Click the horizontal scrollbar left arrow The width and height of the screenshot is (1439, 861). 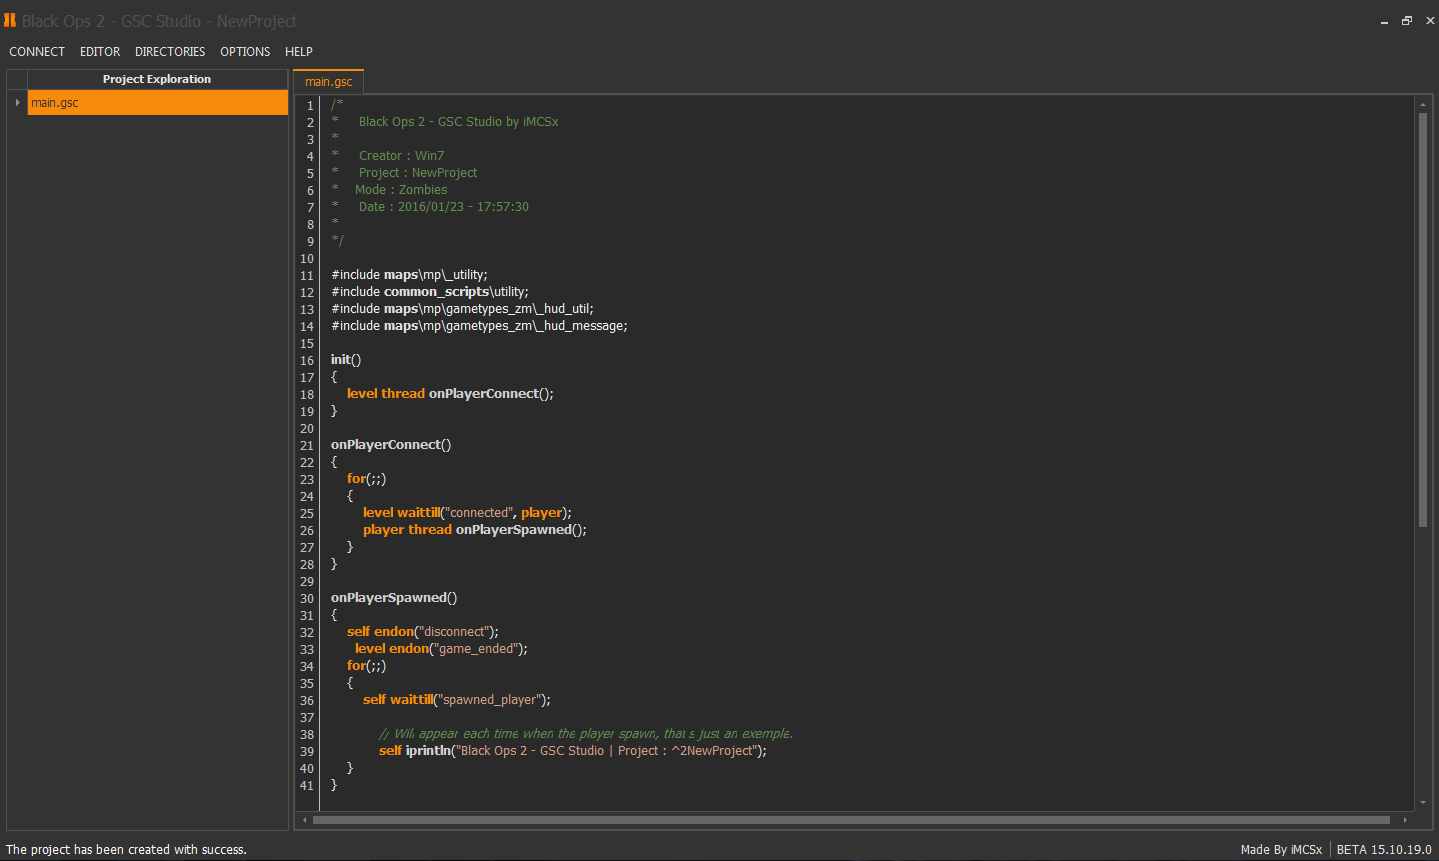pyautogui.click(x=305, y=820)
